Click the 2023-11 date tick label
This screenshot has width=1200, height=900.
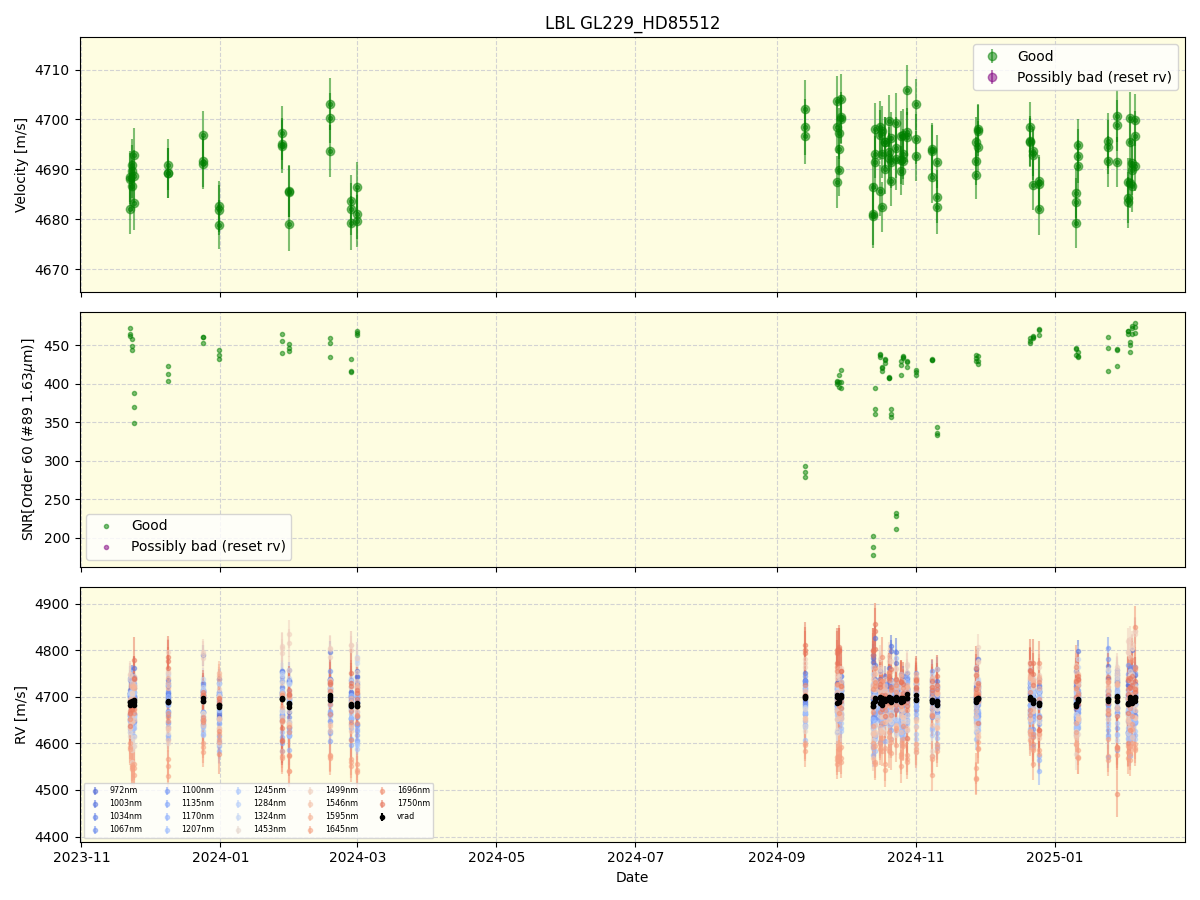pyautogui.click(x=81, y=857)
